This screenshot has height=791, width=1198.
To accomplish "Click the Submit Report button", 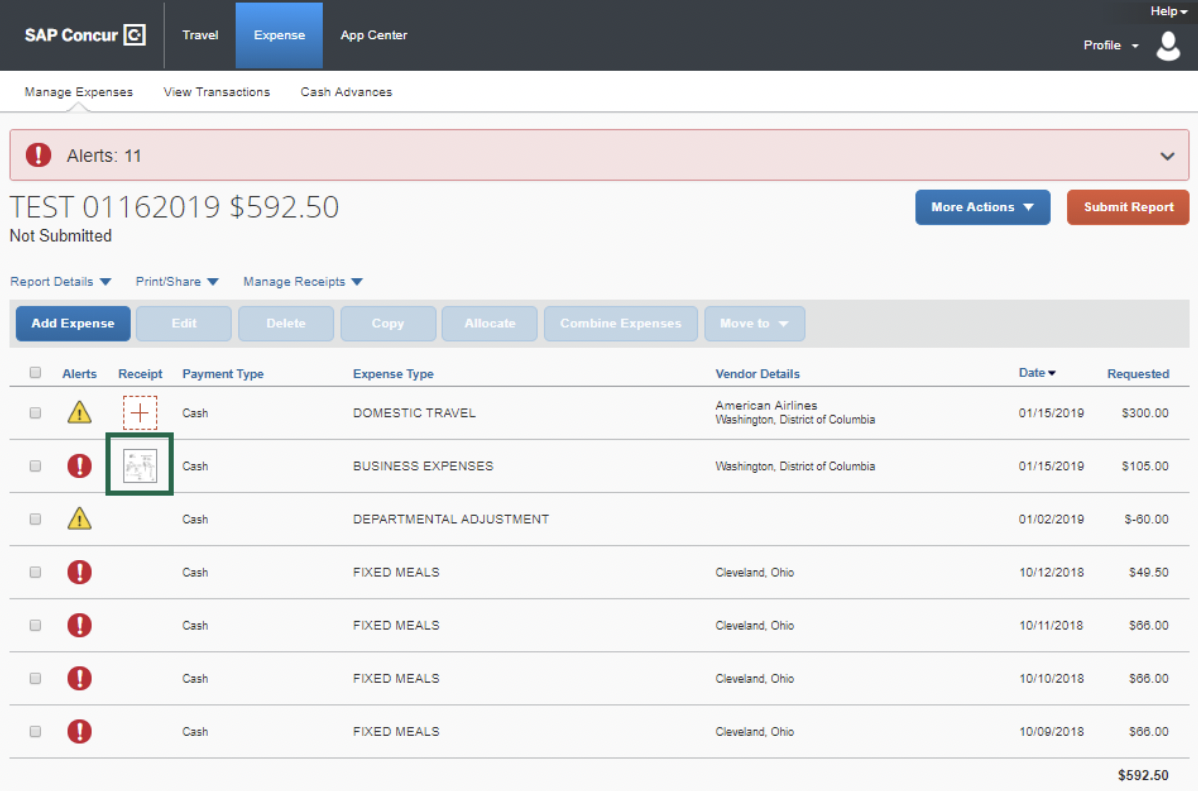I will pos(1128,207).
